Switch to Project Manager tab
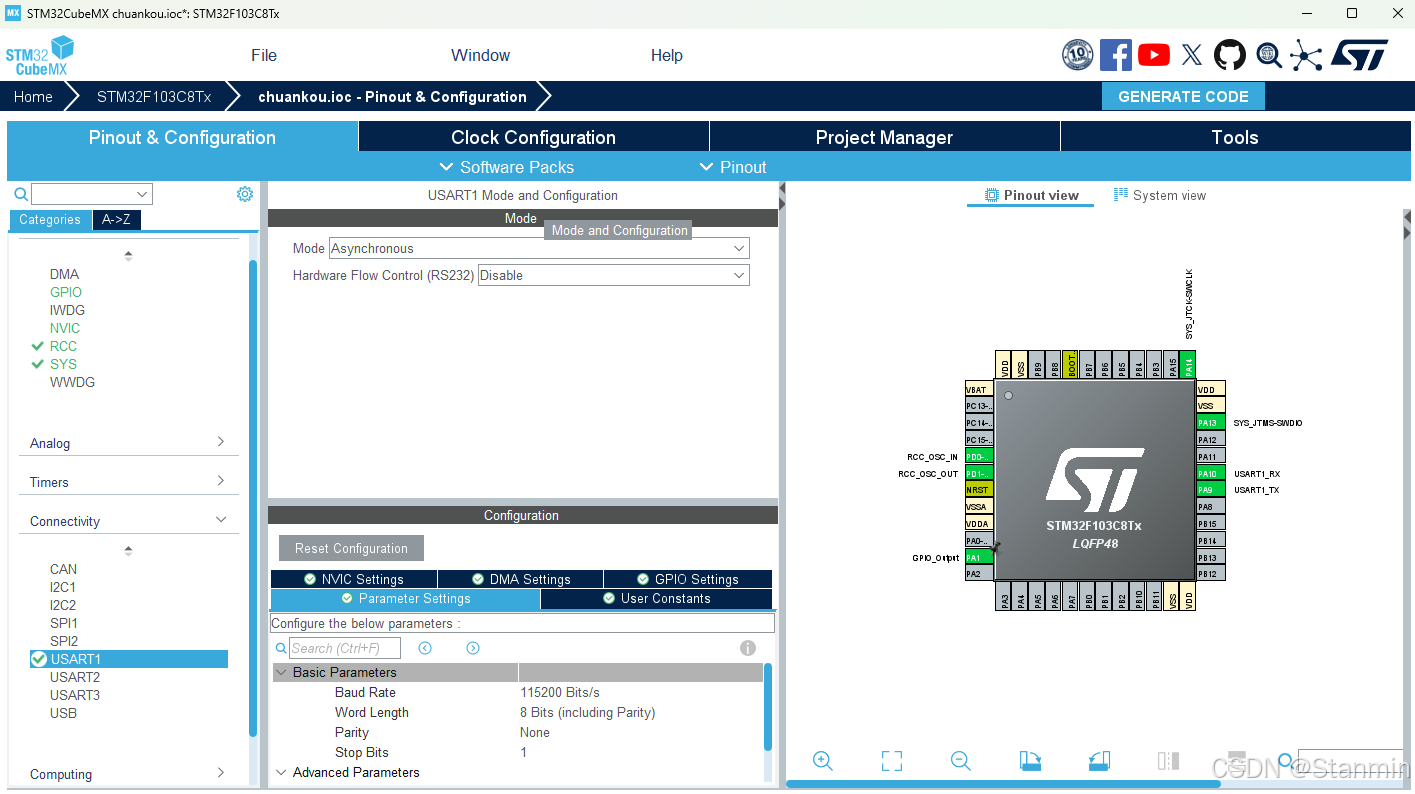 (x=884, y=137)
